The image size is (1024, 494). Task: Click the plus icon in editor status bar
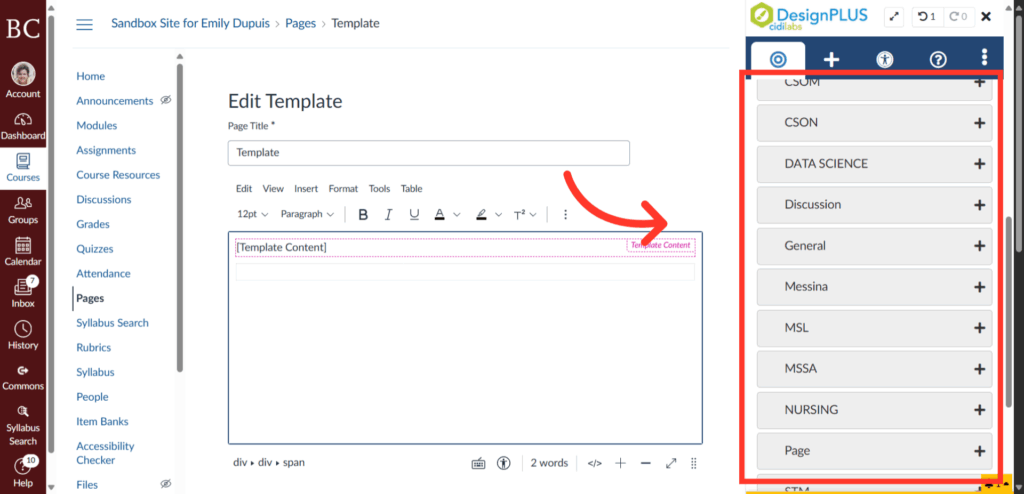tap(620, 463)
